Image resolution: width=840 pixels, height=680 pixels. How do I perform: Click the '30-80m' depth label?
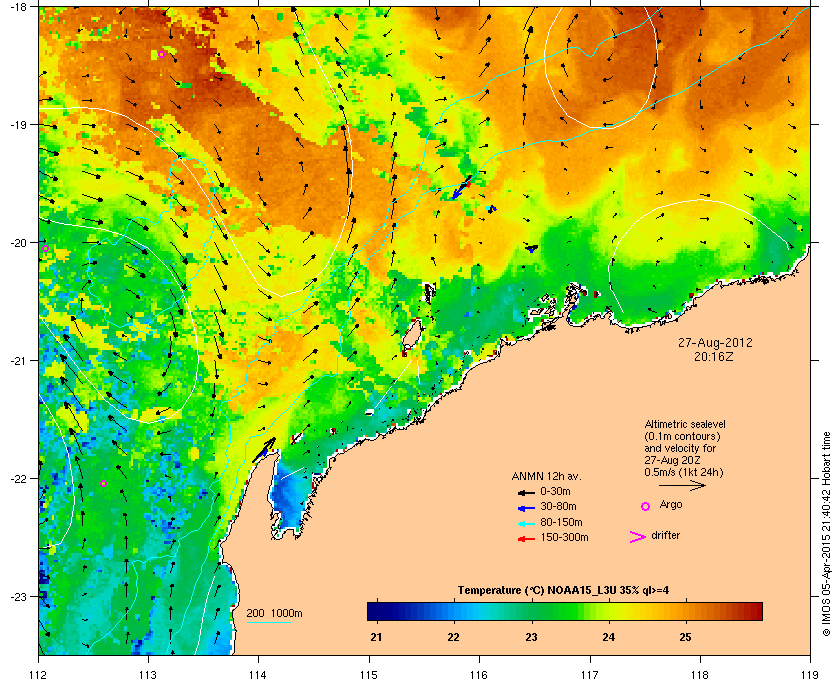coord(559,506)
